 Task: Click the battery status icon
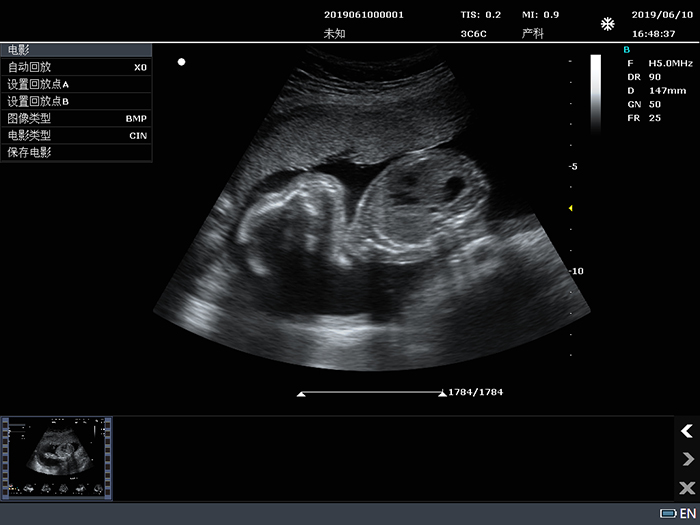(x=668, y=513)
